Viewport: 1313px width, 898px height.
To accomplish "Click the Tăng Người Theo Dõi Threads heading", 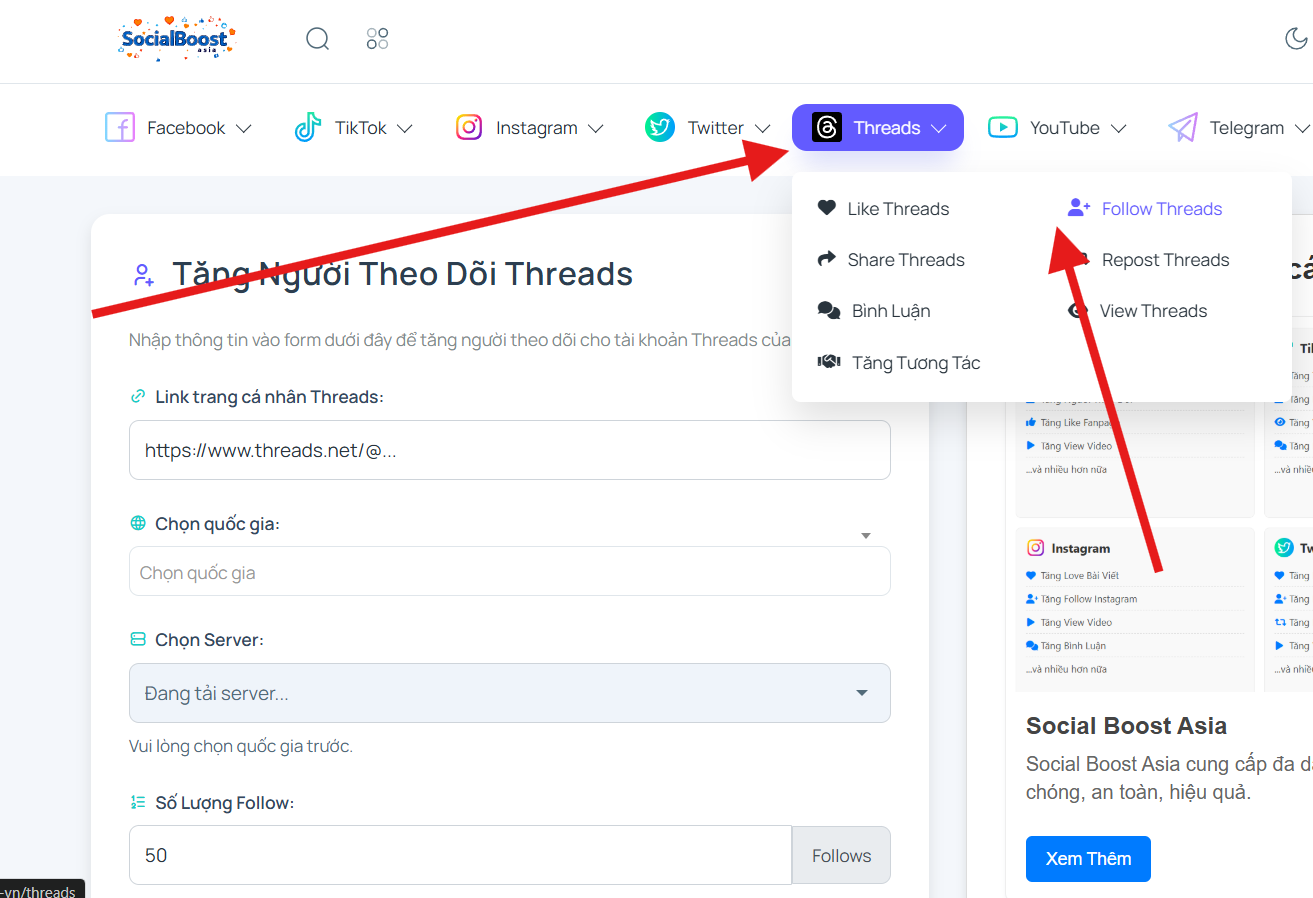I will (x=402, y=273).
